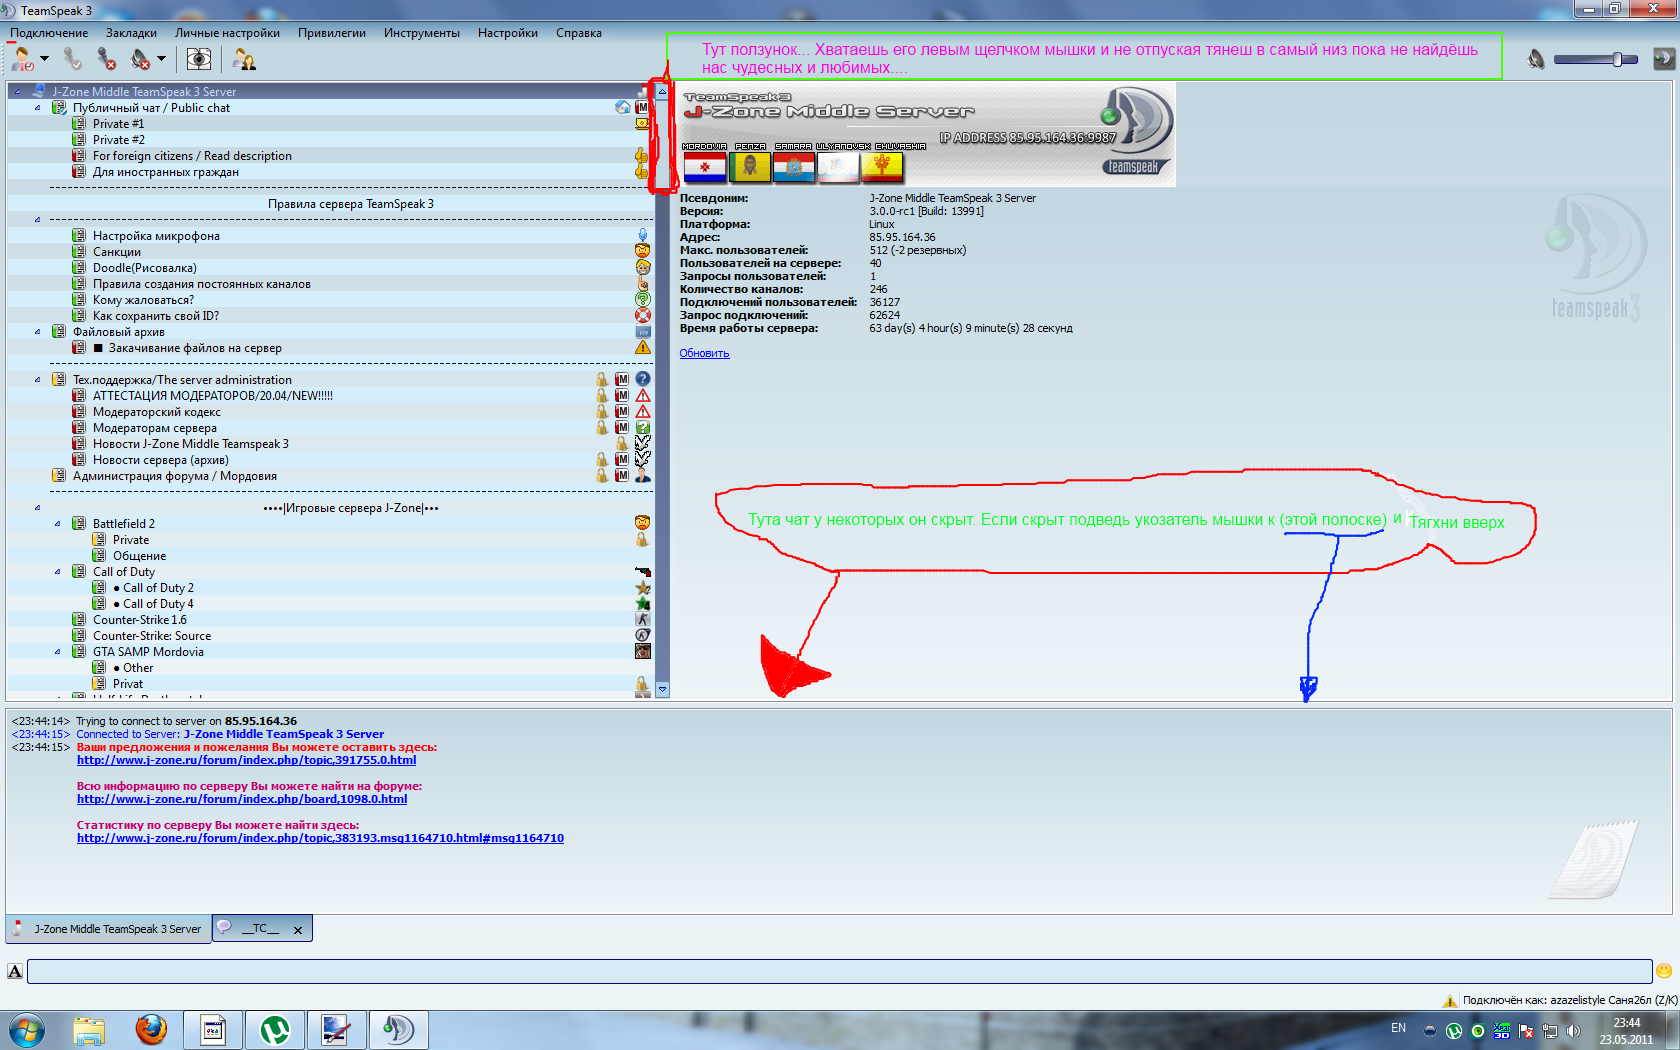Open uTorrent from the taskbar
Image resolution: width=1680 pixels, height=1050 pixels.
(x=275, y=1030)
